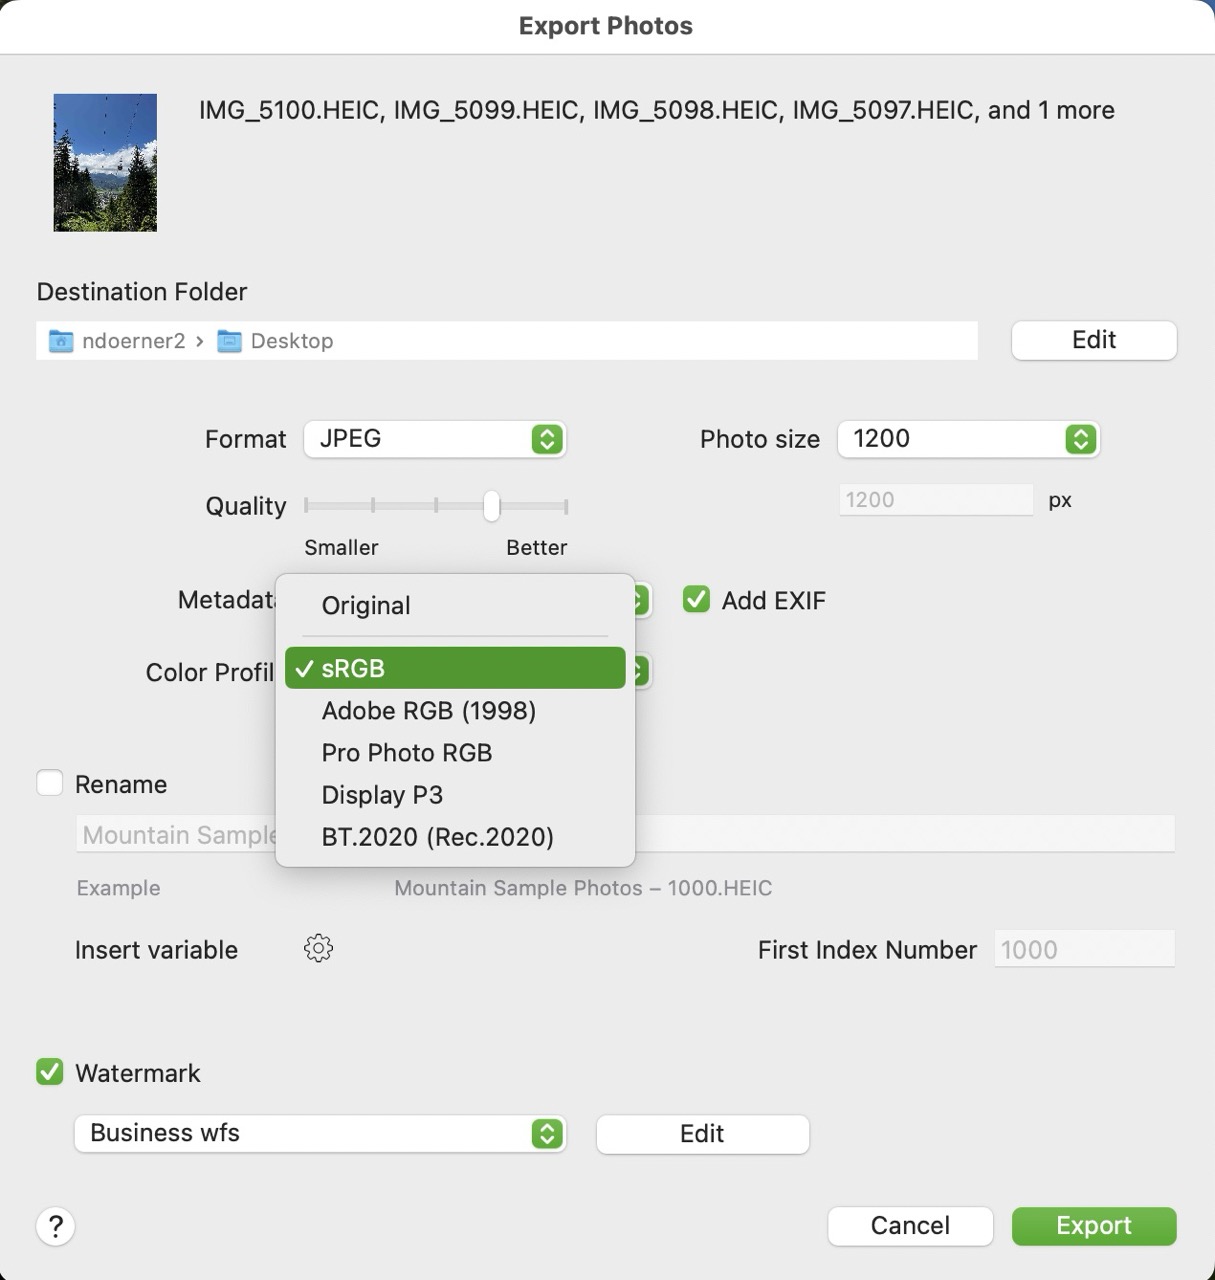Select Display P3 from the open menu
Screen dimensions: 1215x1280
(382, 795)
